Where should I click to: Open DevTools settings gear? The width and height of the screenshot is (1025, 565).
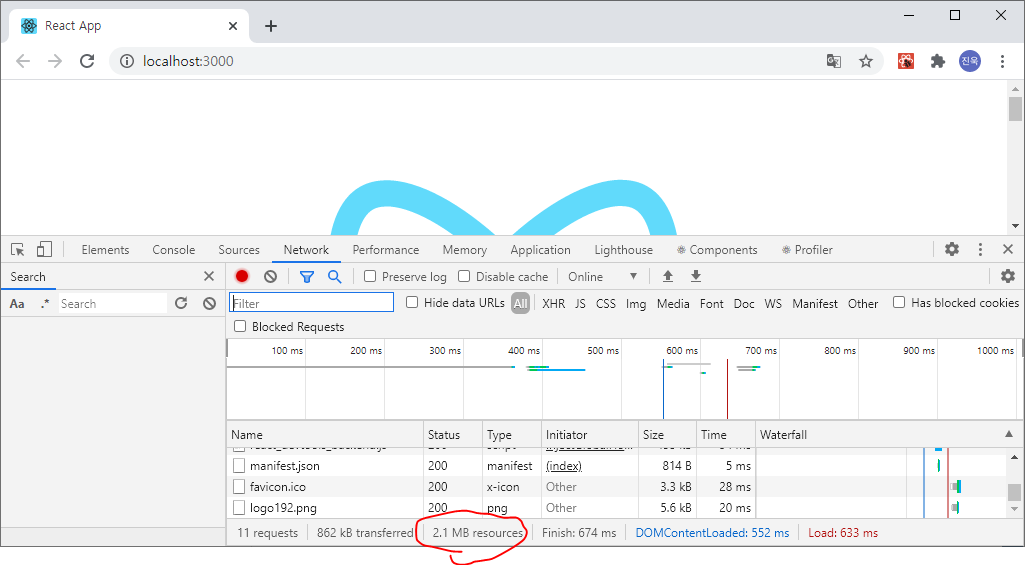click(952, 249)
